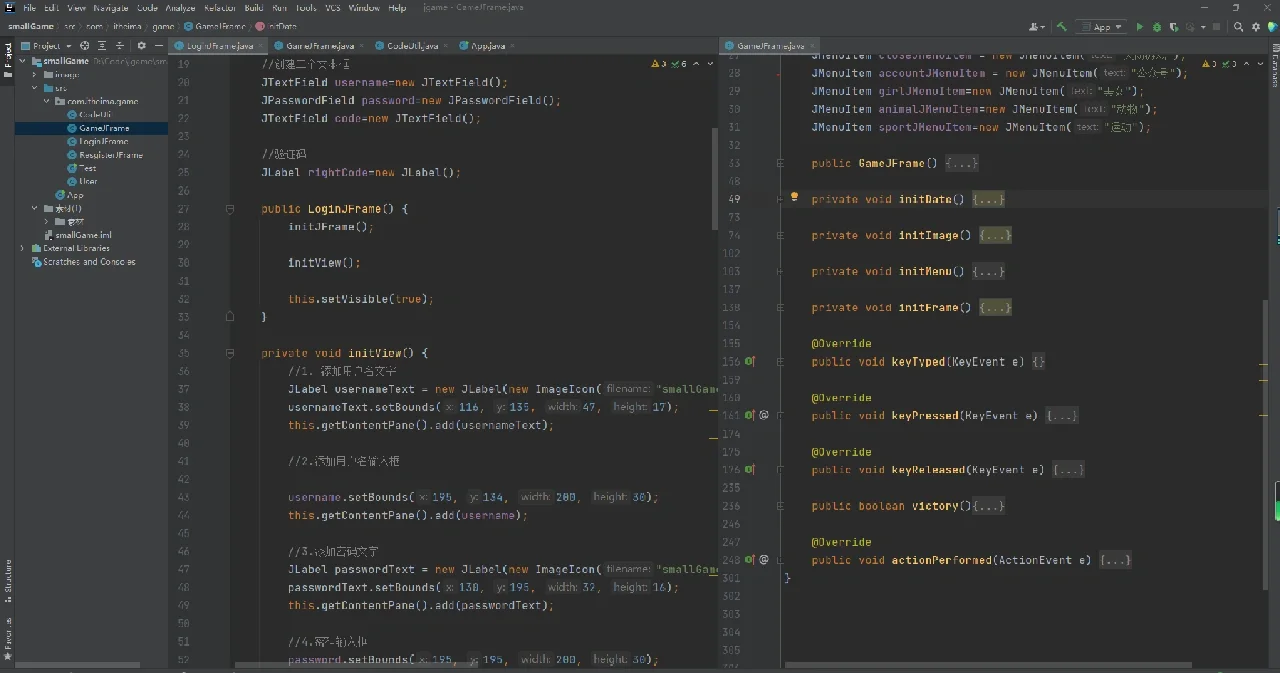Click right editor horizontal scrollbar
Viewport: 1280px width, 673px height.
pyautogui.click(x=987, y=665)
